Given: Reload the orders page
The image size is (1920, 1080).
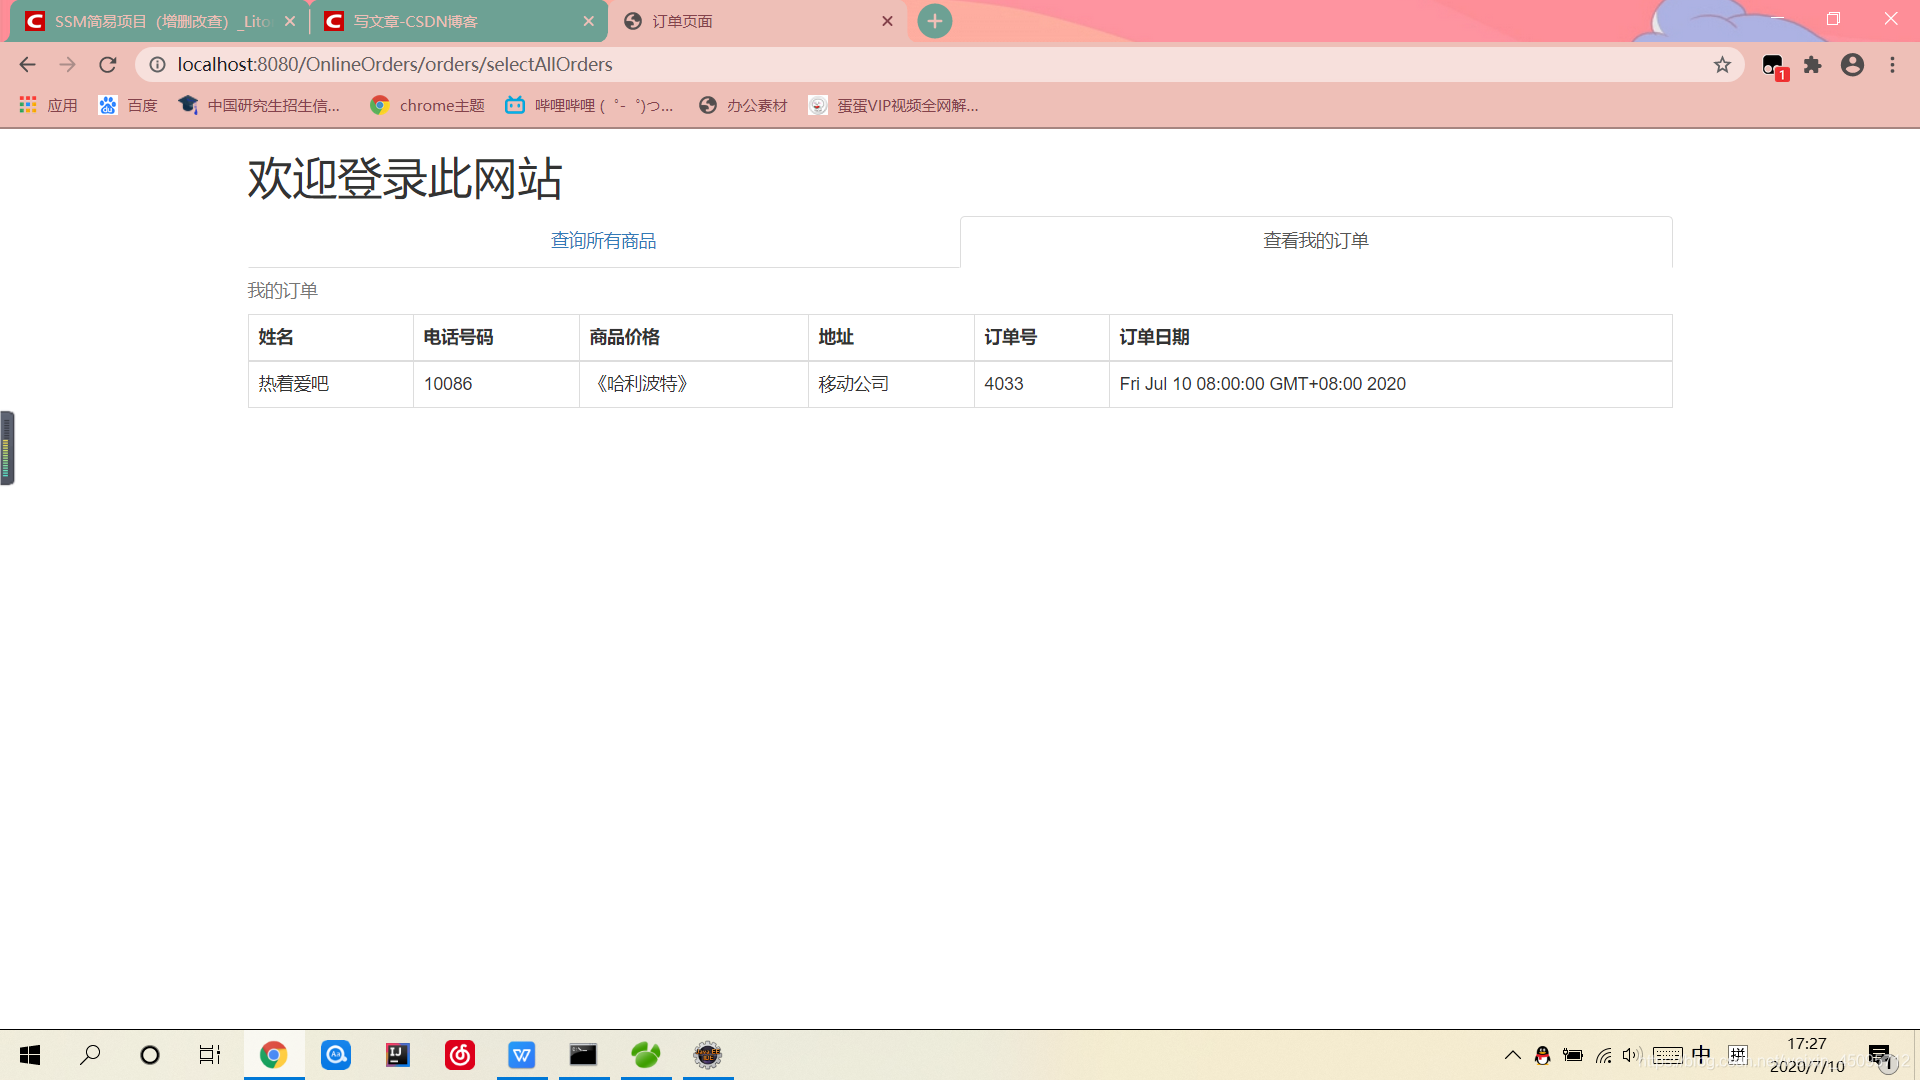Looking at the screenshot, I should [108, 65].
